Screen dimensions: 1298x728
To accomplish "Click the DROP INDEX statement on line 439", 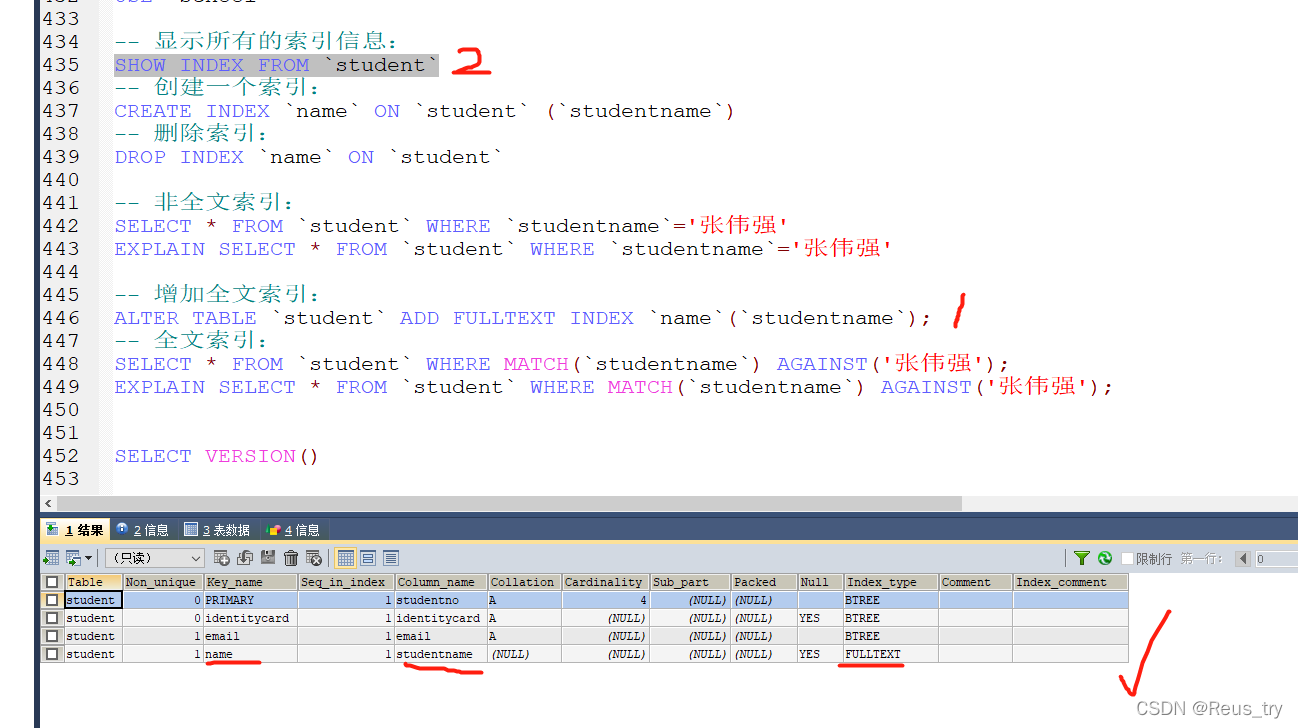I will (308, 157).
